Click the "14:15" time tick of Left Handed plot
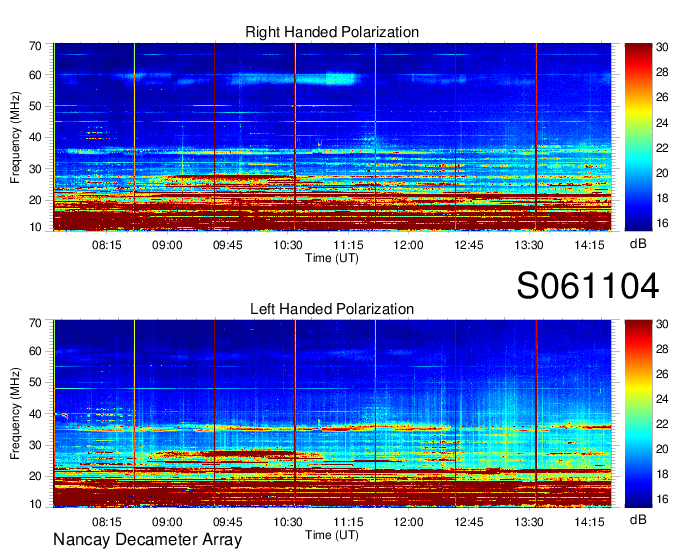 point(589,522)
